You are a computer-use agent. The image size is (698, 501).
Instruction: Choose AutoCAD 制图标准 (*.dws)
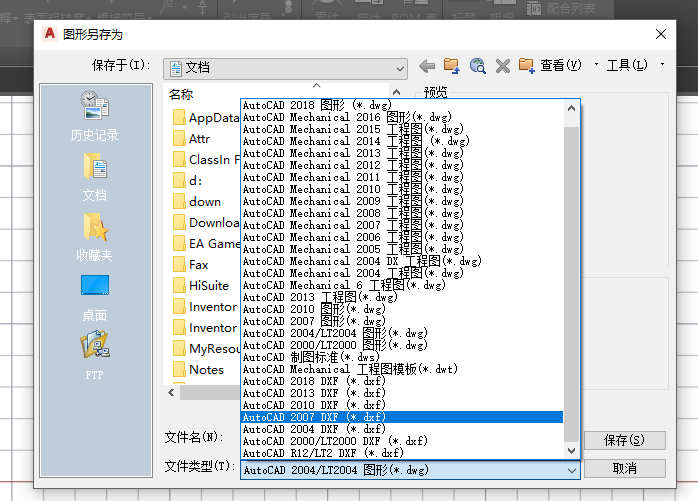click(x=402, y=358)
